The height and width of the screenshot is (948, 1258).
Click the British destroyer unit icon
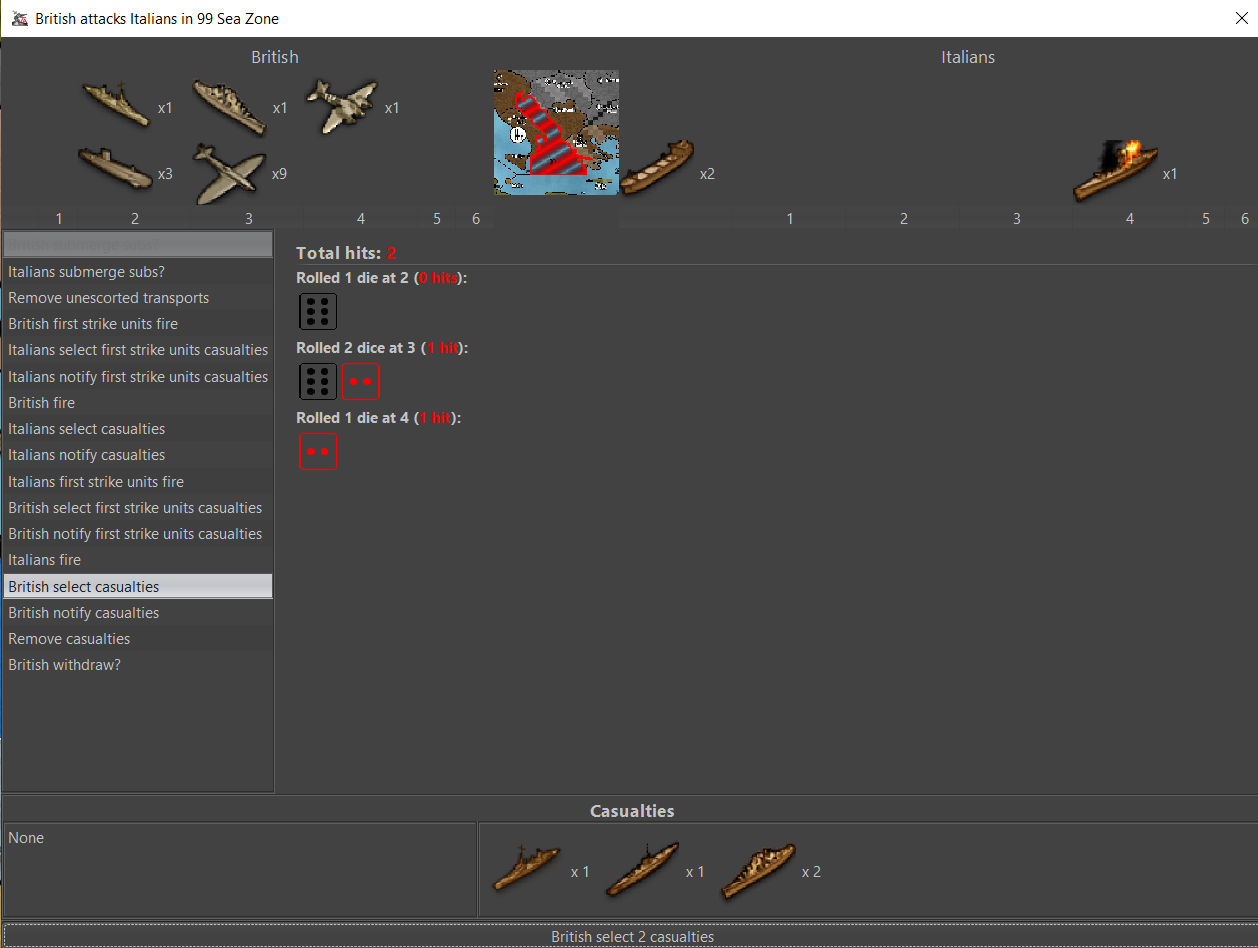115,104
